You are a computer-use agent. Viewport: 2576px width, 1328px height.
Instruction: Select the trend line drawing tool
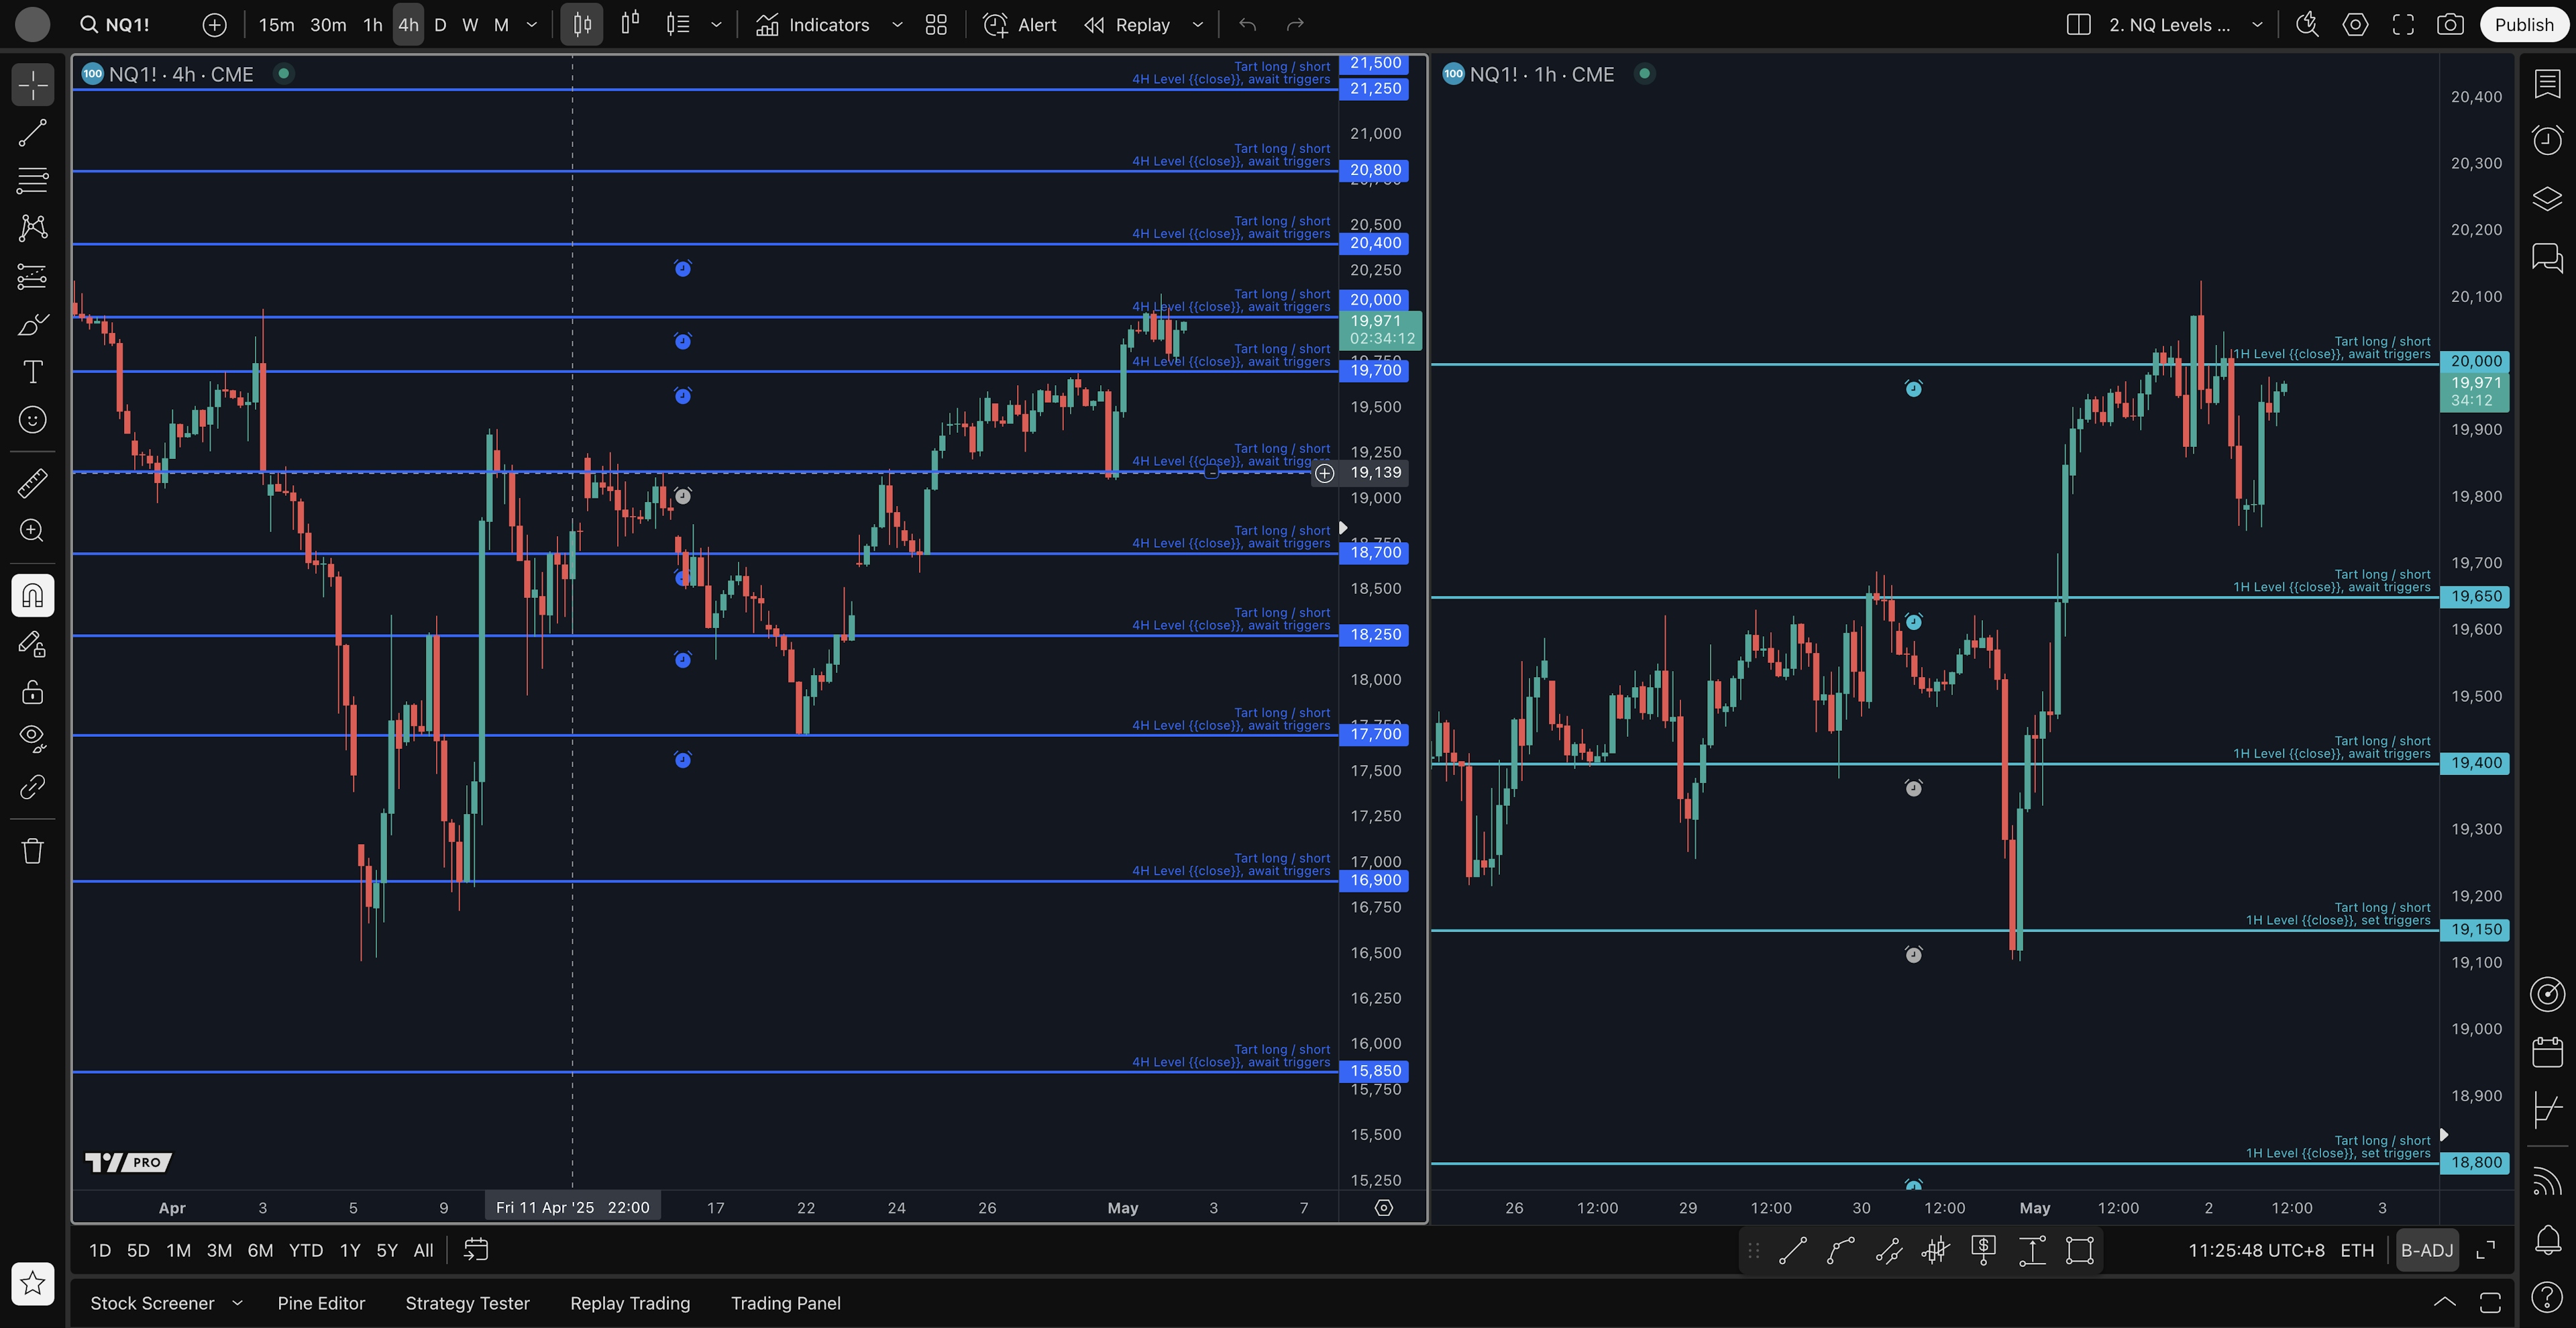click(32, 133)
